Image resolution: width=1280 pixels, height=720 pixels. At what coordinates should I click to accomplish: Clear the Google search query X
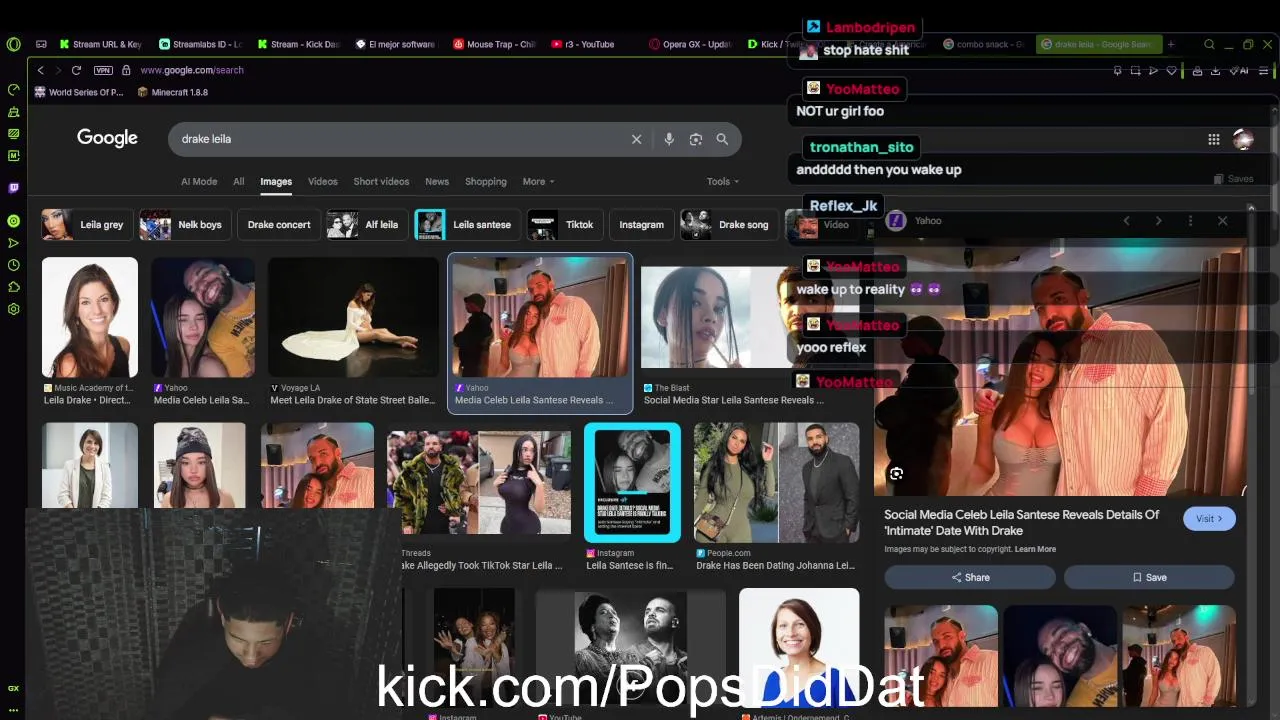pyautogui.click(x=636, y=139)
